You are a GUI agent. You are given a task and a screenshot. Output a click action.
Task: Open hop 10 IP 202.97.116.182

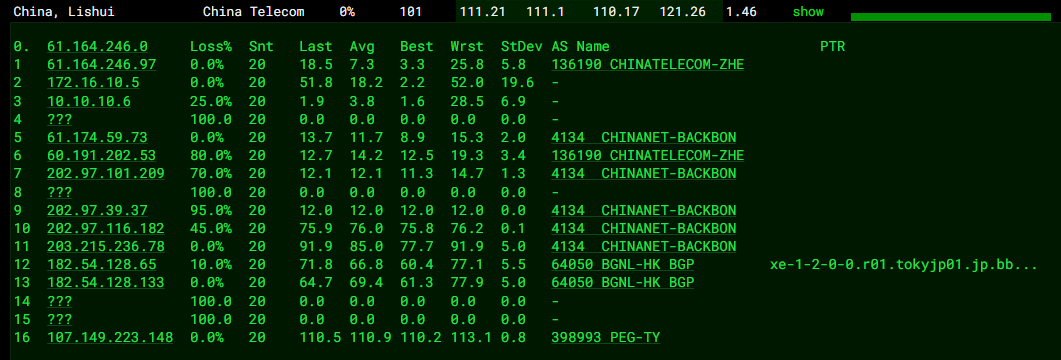pyautogui.click(x=106, y=228)
